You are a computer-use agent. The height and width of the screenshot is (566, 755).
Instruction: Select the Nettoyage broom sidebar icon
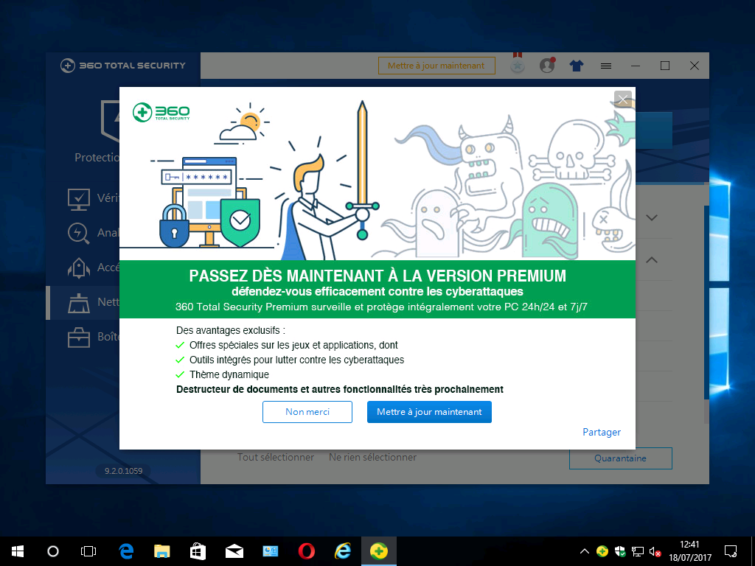click(78, 303)
